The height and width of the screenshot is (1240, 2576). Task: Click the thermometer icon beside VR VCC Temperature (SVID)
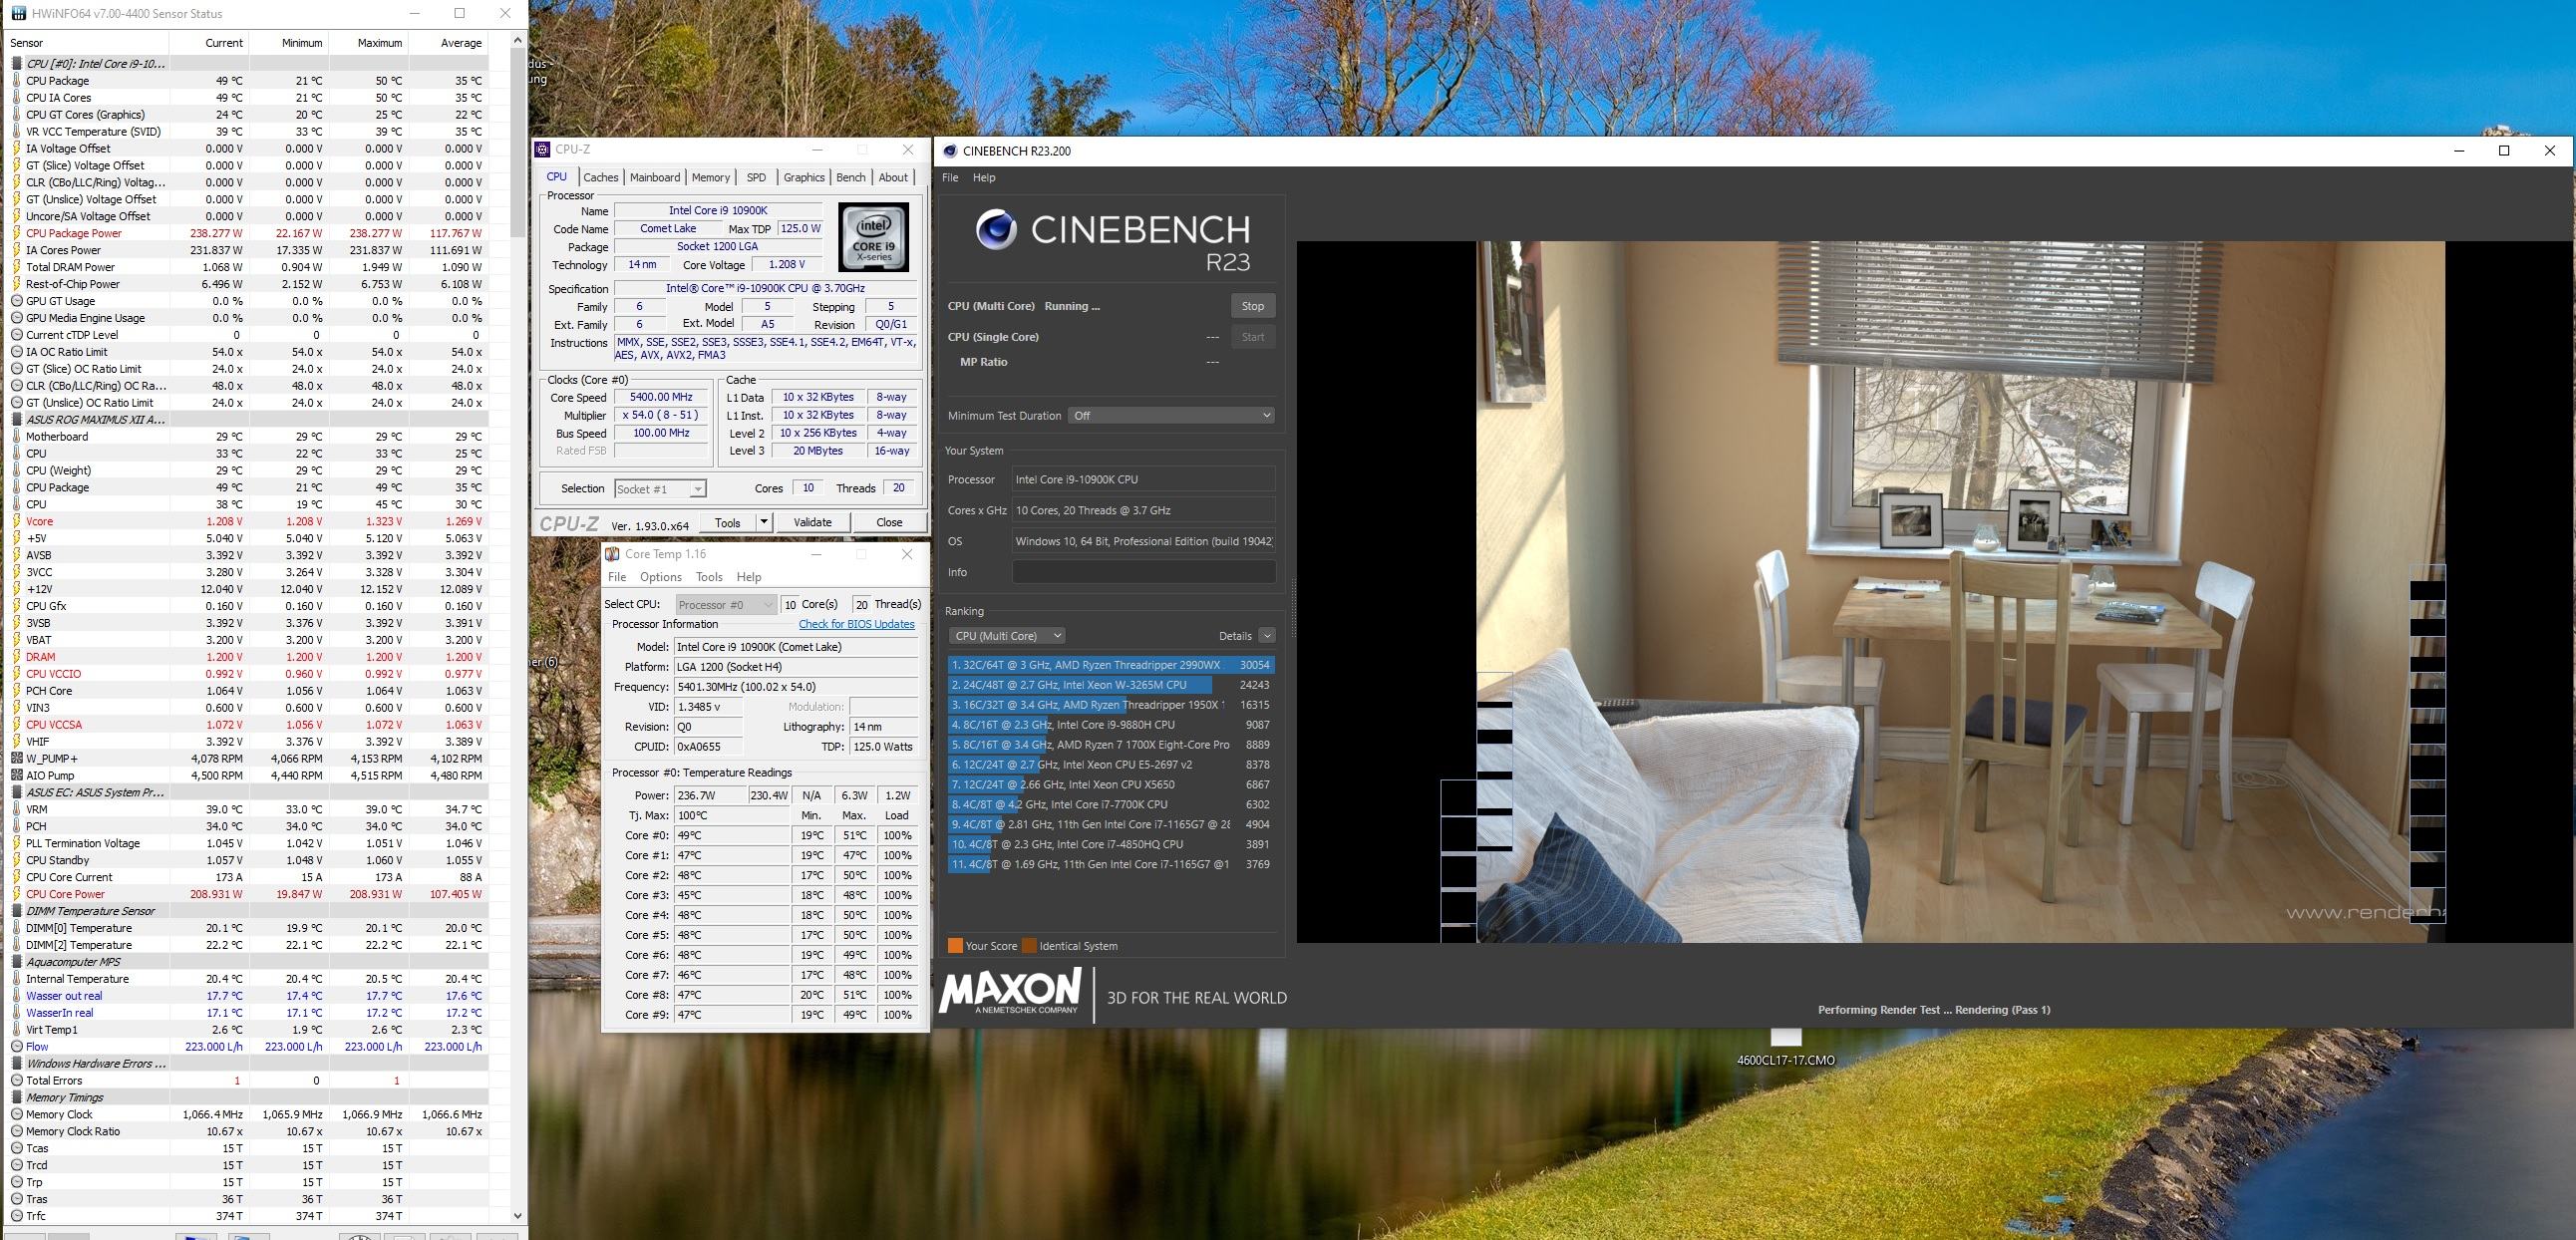pos(16,132)
